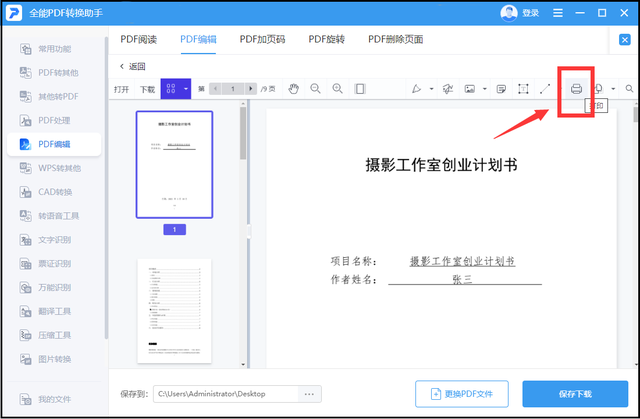Click the left sidebar scrollbar
The height and width of the screenshot is (419, 640).
[107, 188]
